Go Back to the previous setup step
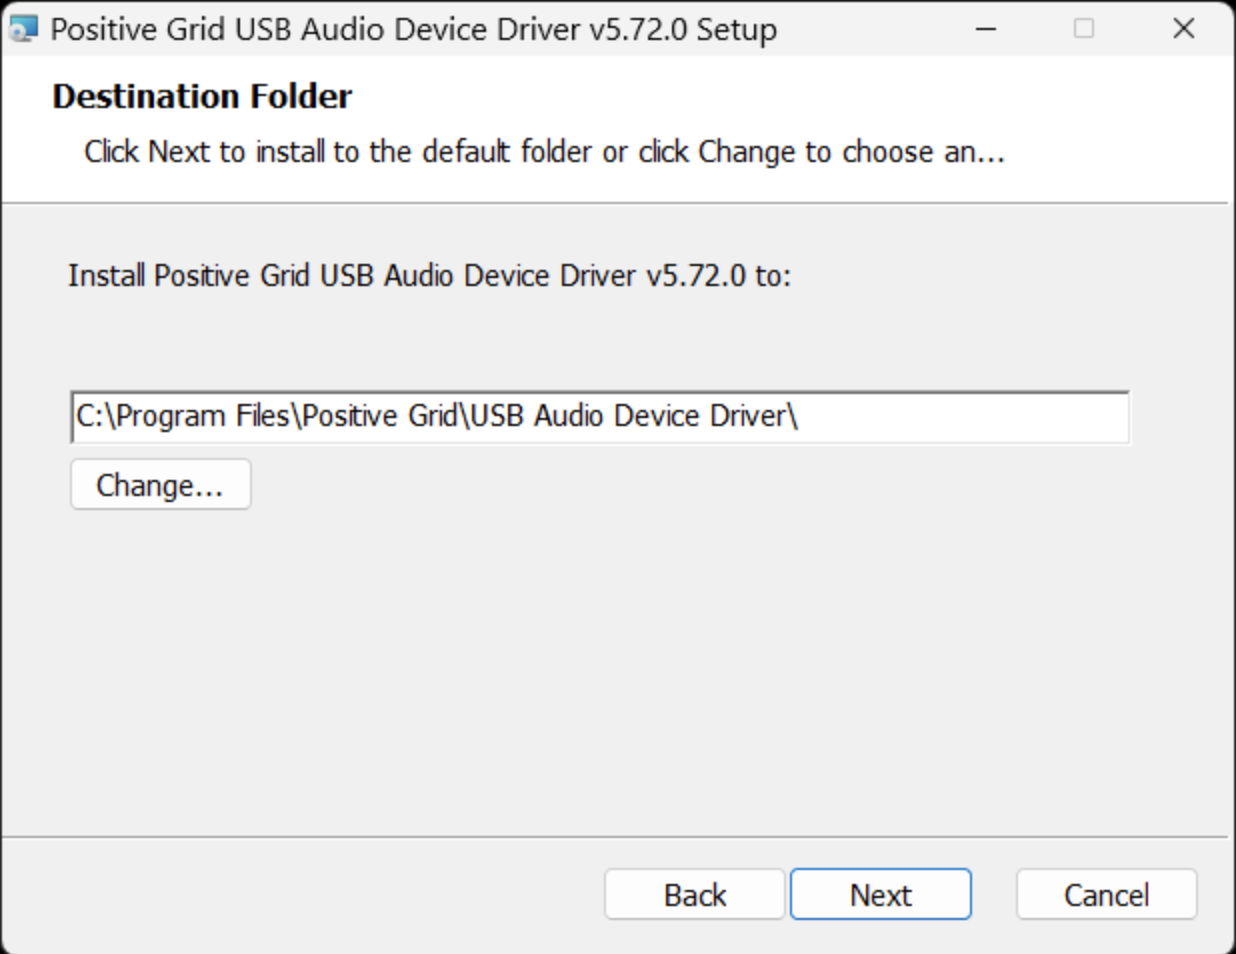The width and height of the screenshot is (1236, 954). (x=695, y=894)
